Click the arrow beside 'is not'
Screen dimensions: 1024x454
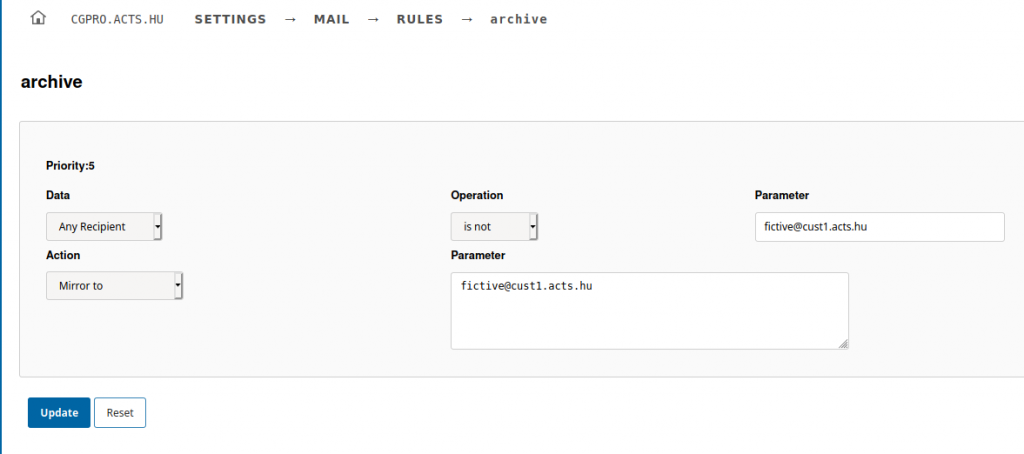click(x=533, y=227)
